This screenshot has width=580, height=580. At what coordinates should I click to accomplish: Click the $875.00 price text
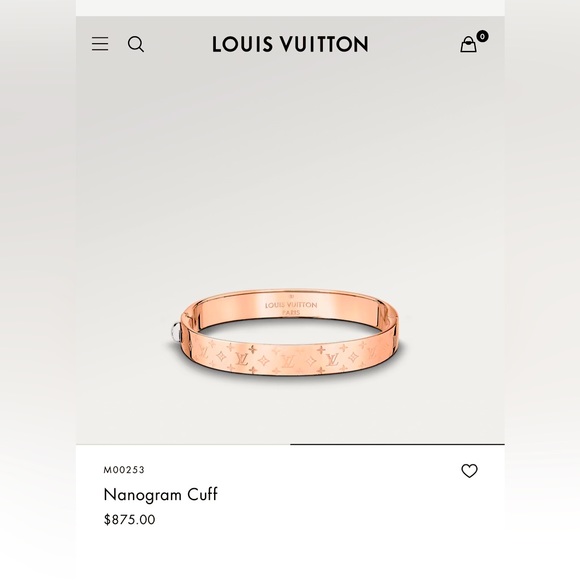[129, 519]
